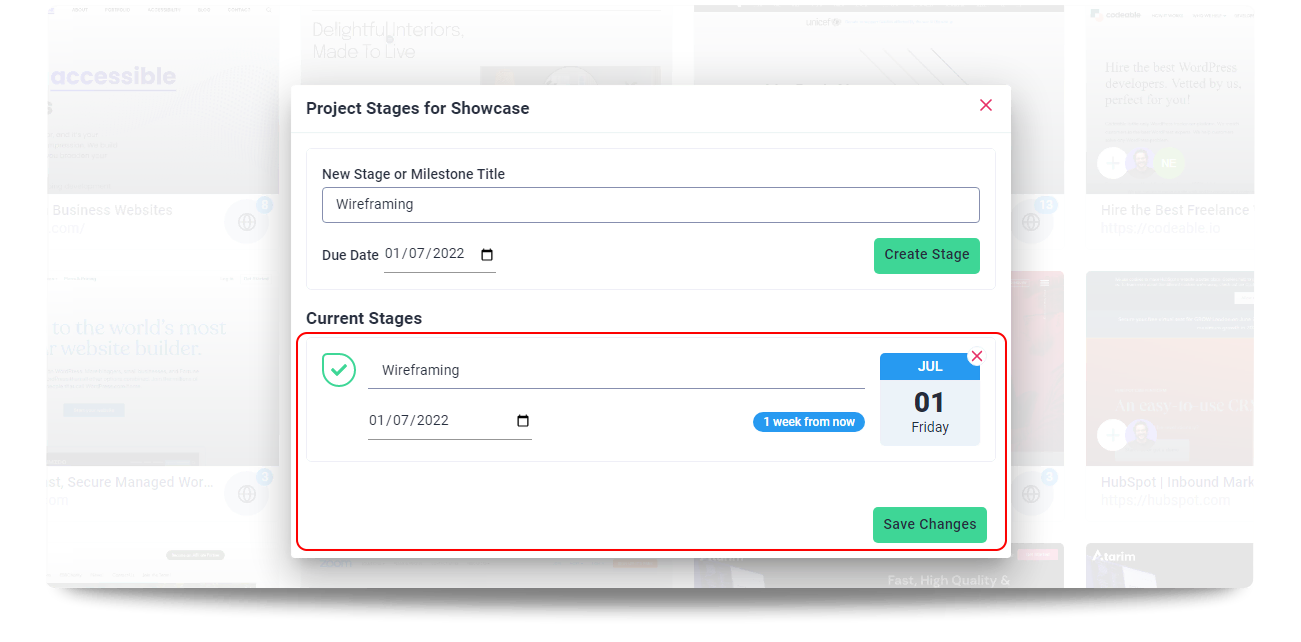Click the calendar icon beside the Due Date field
The height and width of the screenshot is (642, 1301).
pos(486,255)
